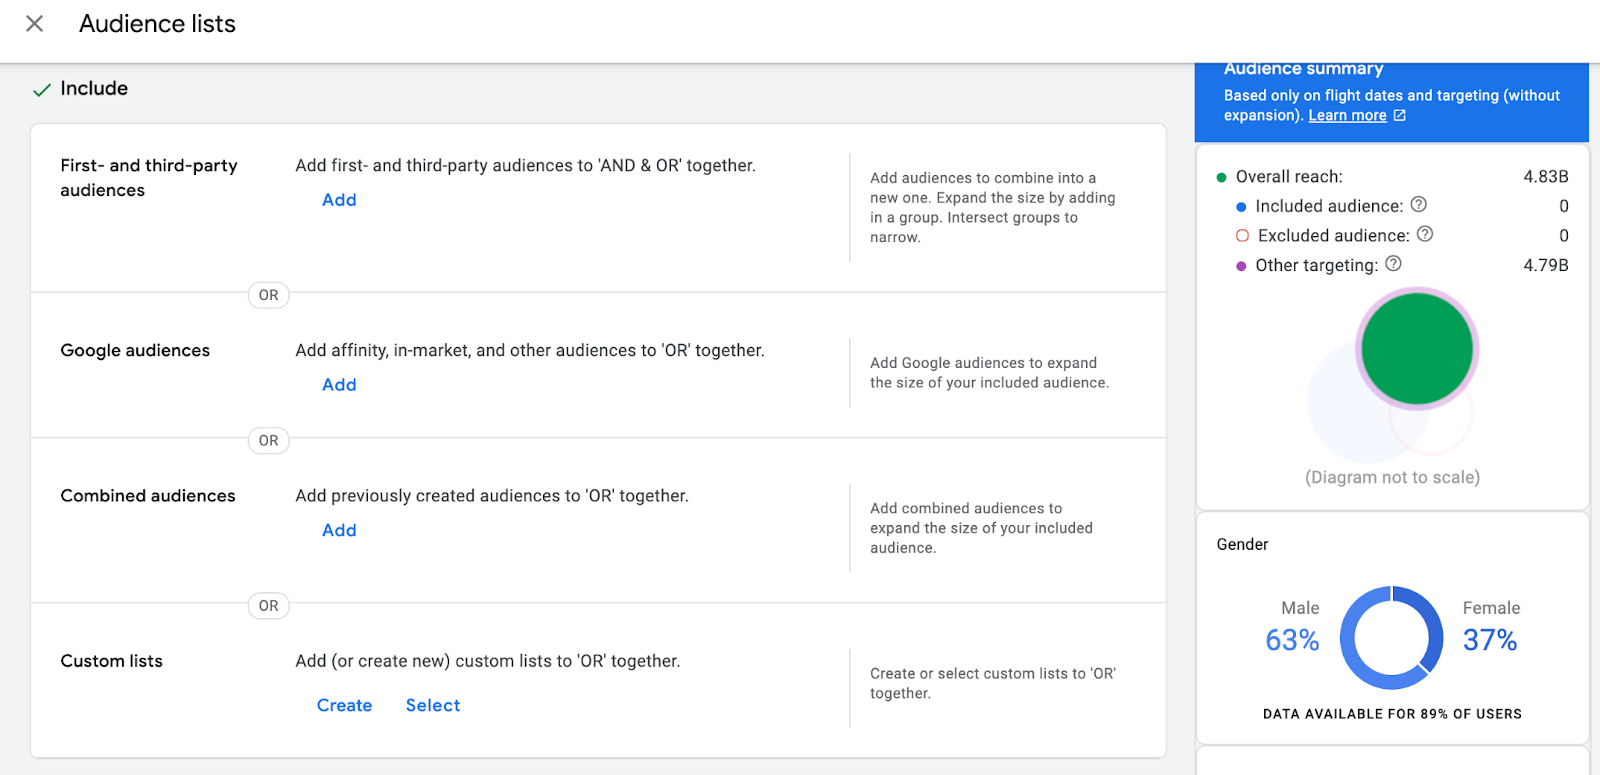This screenshot has height=775, width=1600.
Task: Click the red Excluded audience circle marker
Action: point(1242,236)
